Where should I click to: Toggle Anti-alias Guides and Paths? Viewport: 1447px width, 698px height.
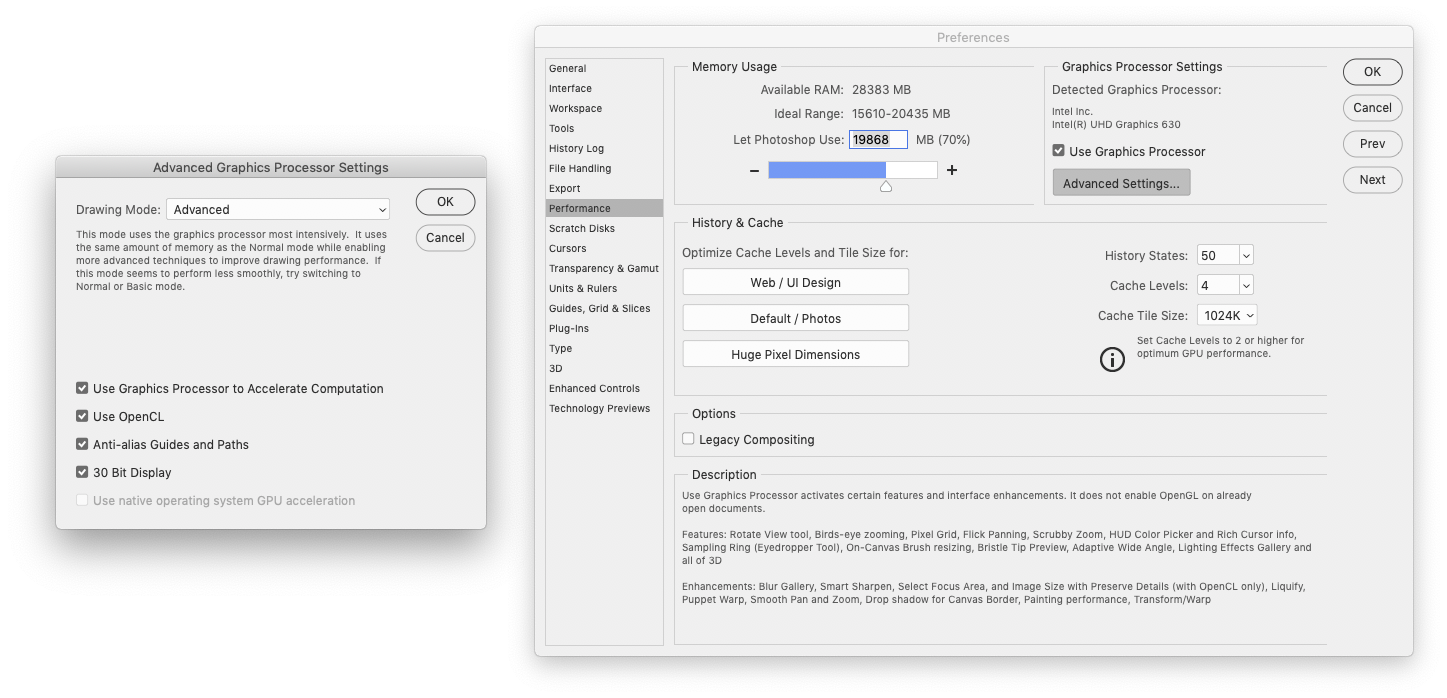click(x=82, y=444)
